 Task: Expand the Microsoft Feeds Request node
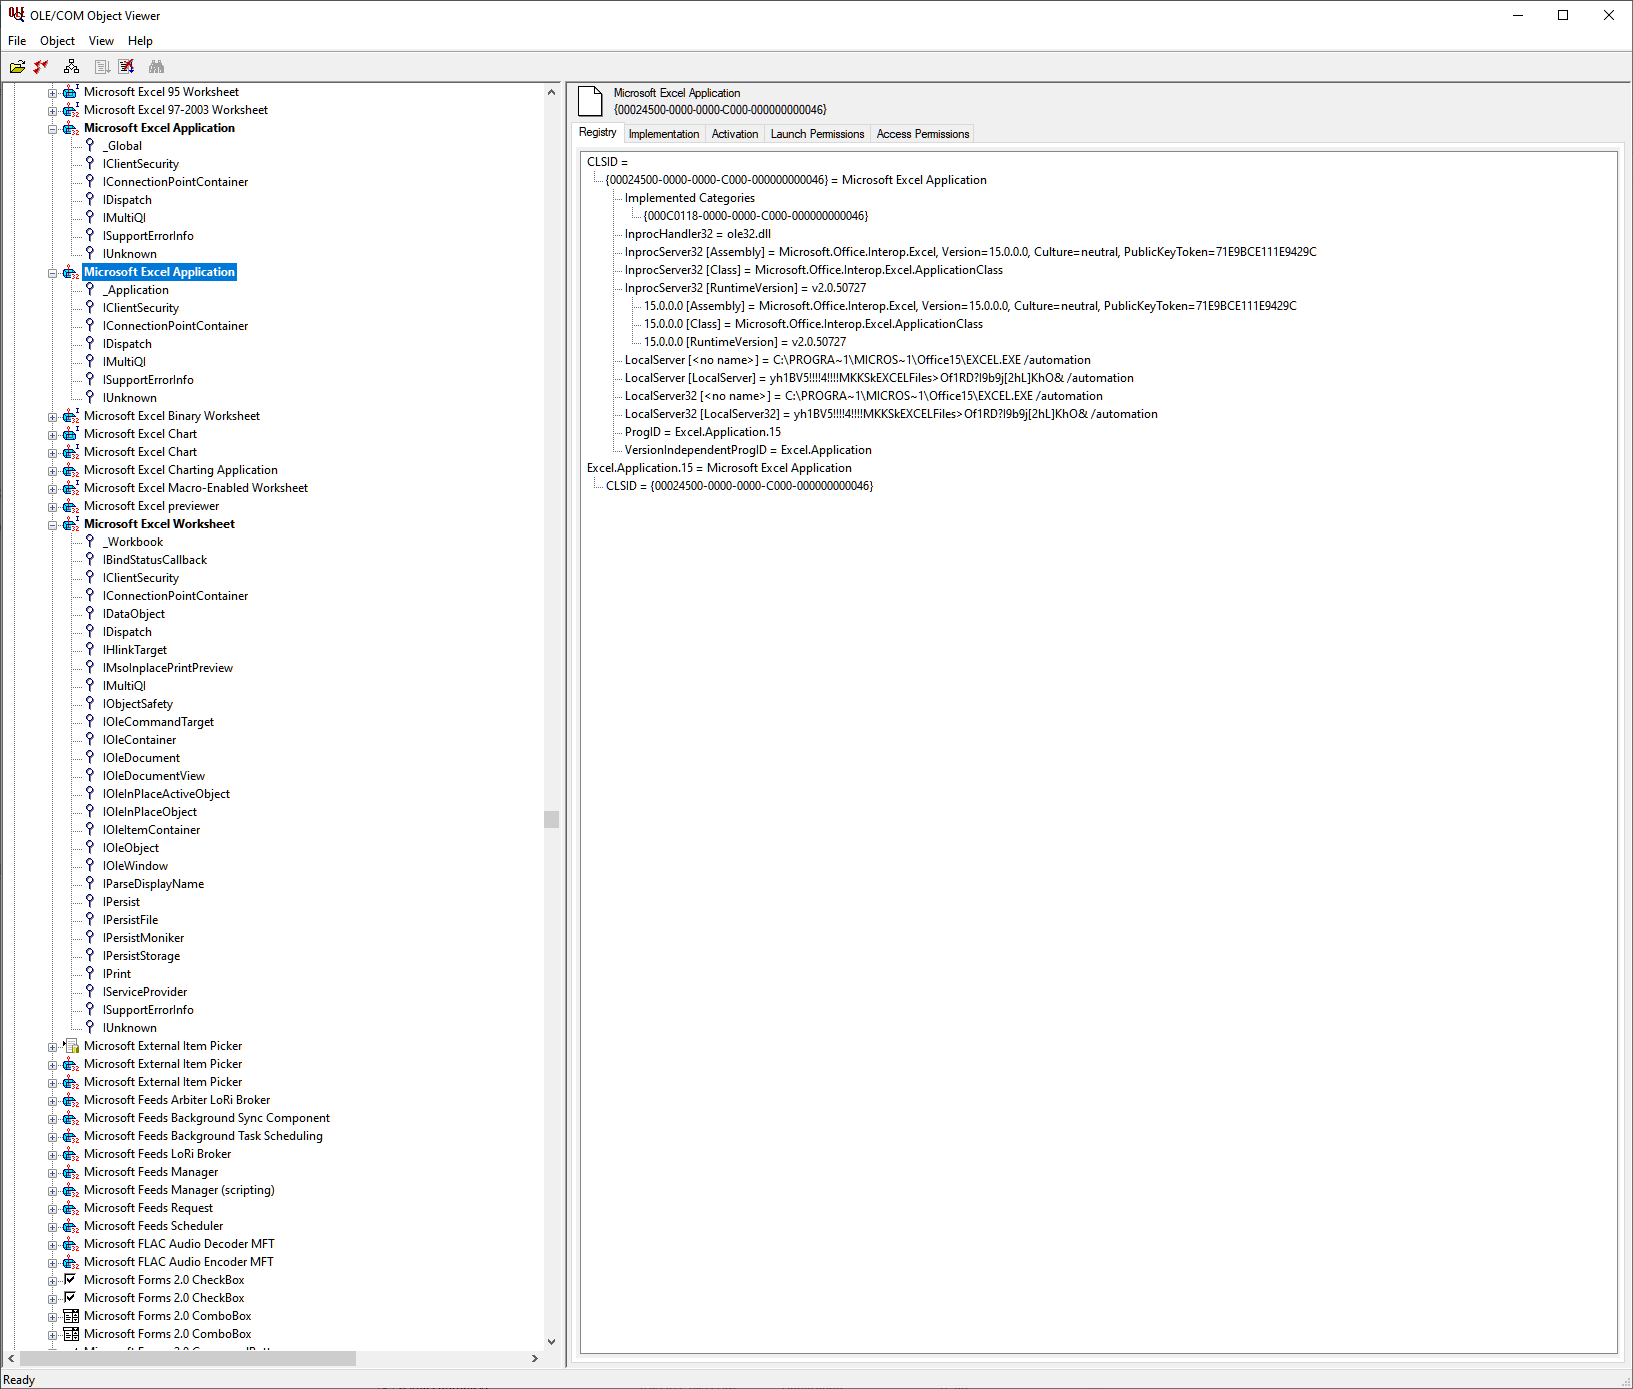(53, 1209)
